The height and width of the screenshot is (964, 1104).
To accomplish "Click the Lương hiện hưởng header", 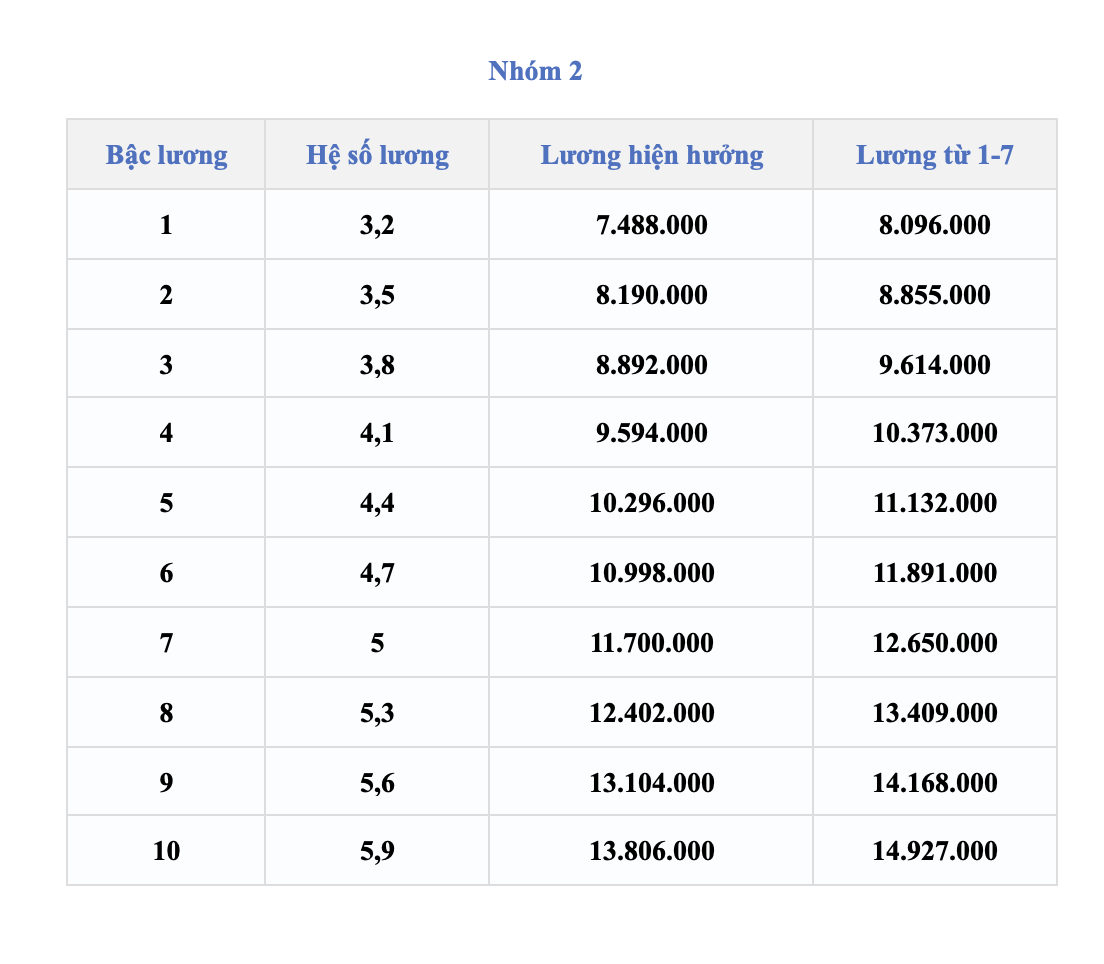I will coord(651,155).
